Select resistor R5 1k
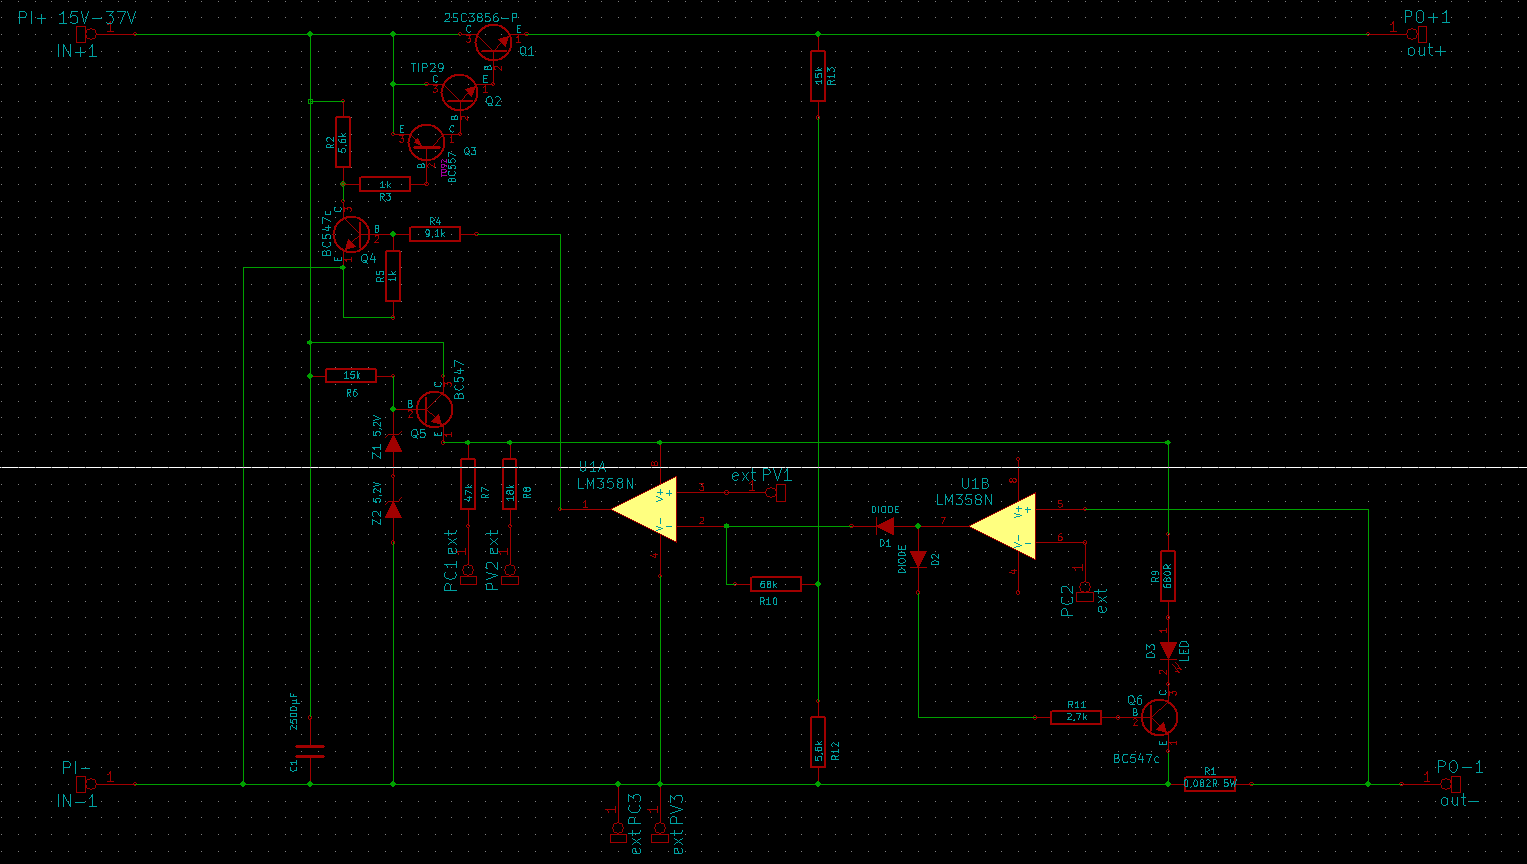 pyautogui.click(x=393, y=276)
